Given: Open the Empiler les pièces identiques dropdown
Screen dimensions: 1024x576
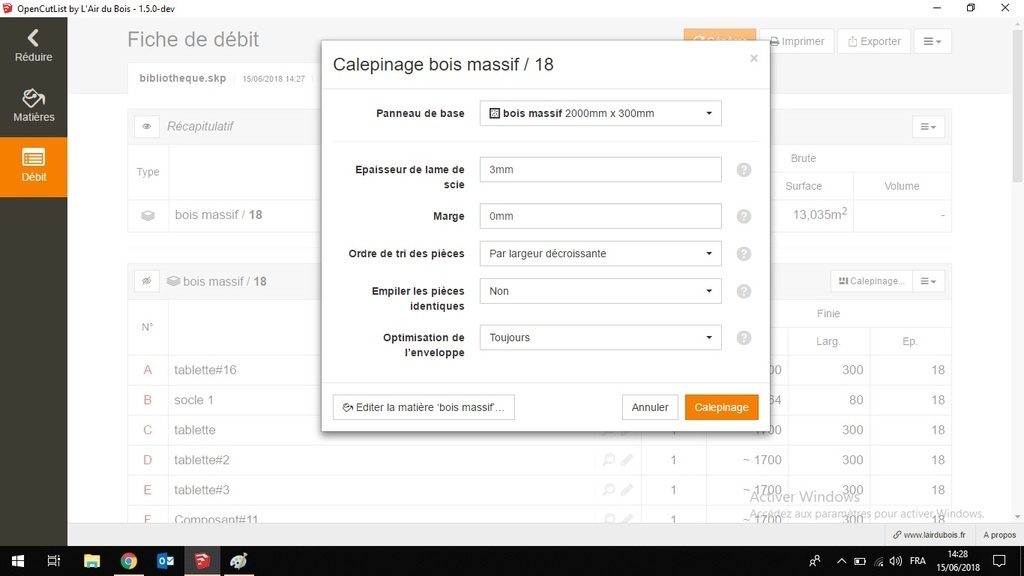Looking at the screenshot, I should point(600,291).
